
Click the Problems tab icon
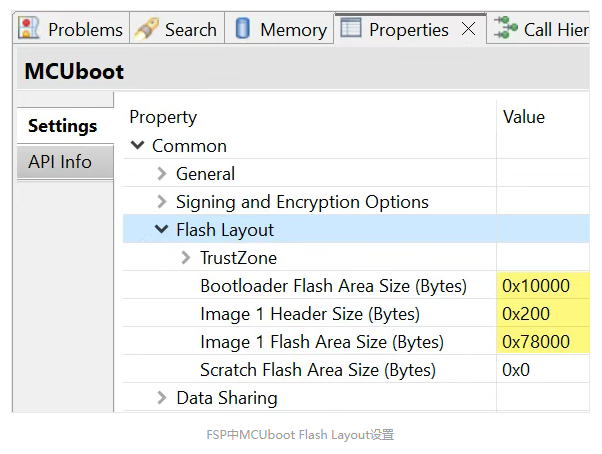click(x=30, y=28)
